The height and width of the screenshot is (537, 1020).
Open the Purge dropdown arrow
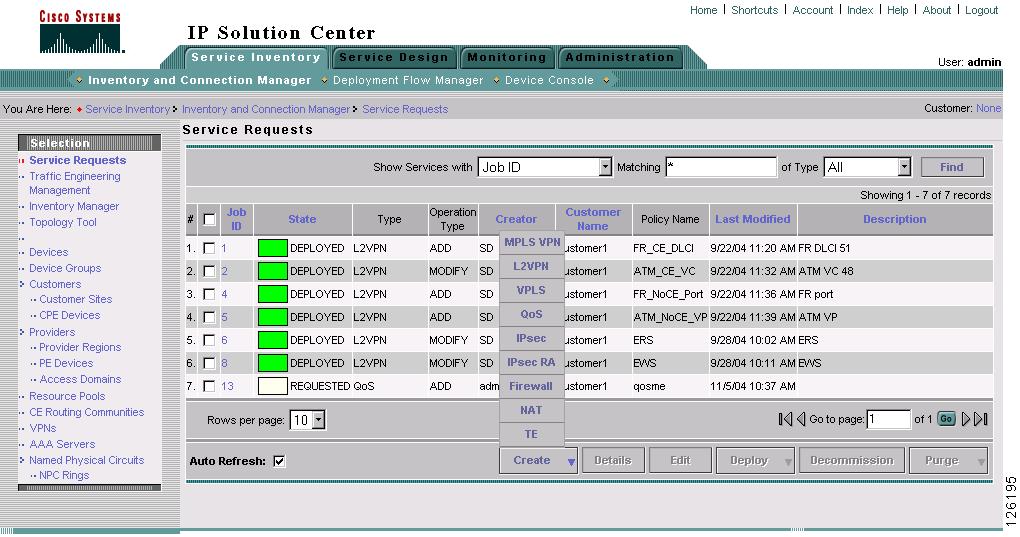coord(981,461)
